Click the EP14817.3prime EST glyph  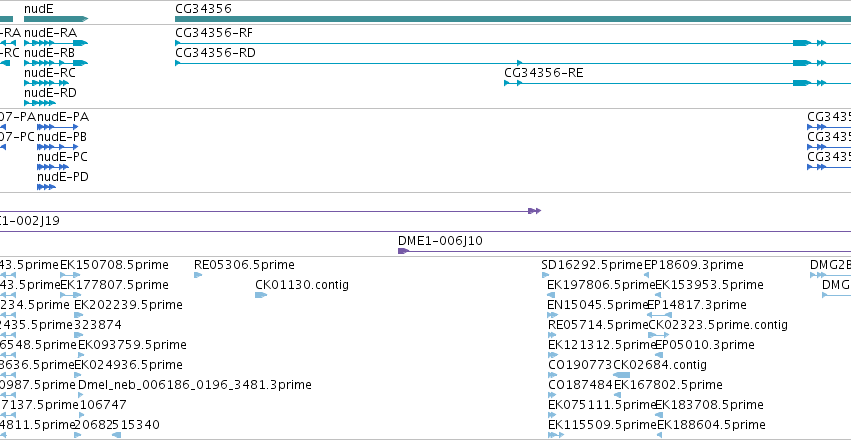pyautogui.click(x=659, y=315)
